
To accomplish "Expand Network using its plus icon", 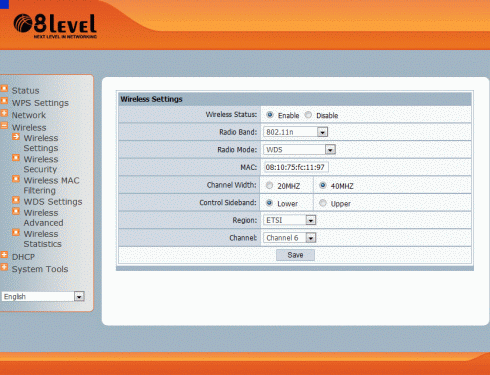I will pyautogui.click(x=4, y=113).
